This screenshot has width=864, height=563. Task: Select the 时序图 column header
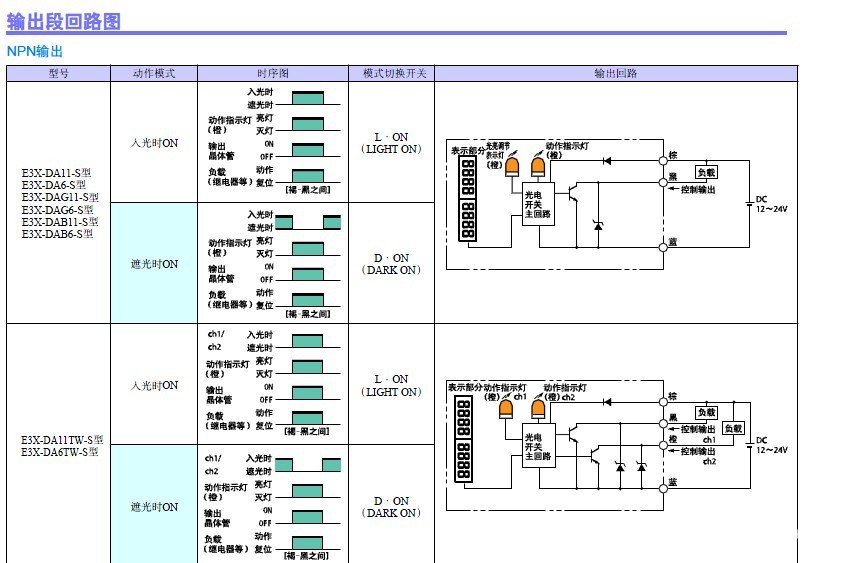coord(272,74)
